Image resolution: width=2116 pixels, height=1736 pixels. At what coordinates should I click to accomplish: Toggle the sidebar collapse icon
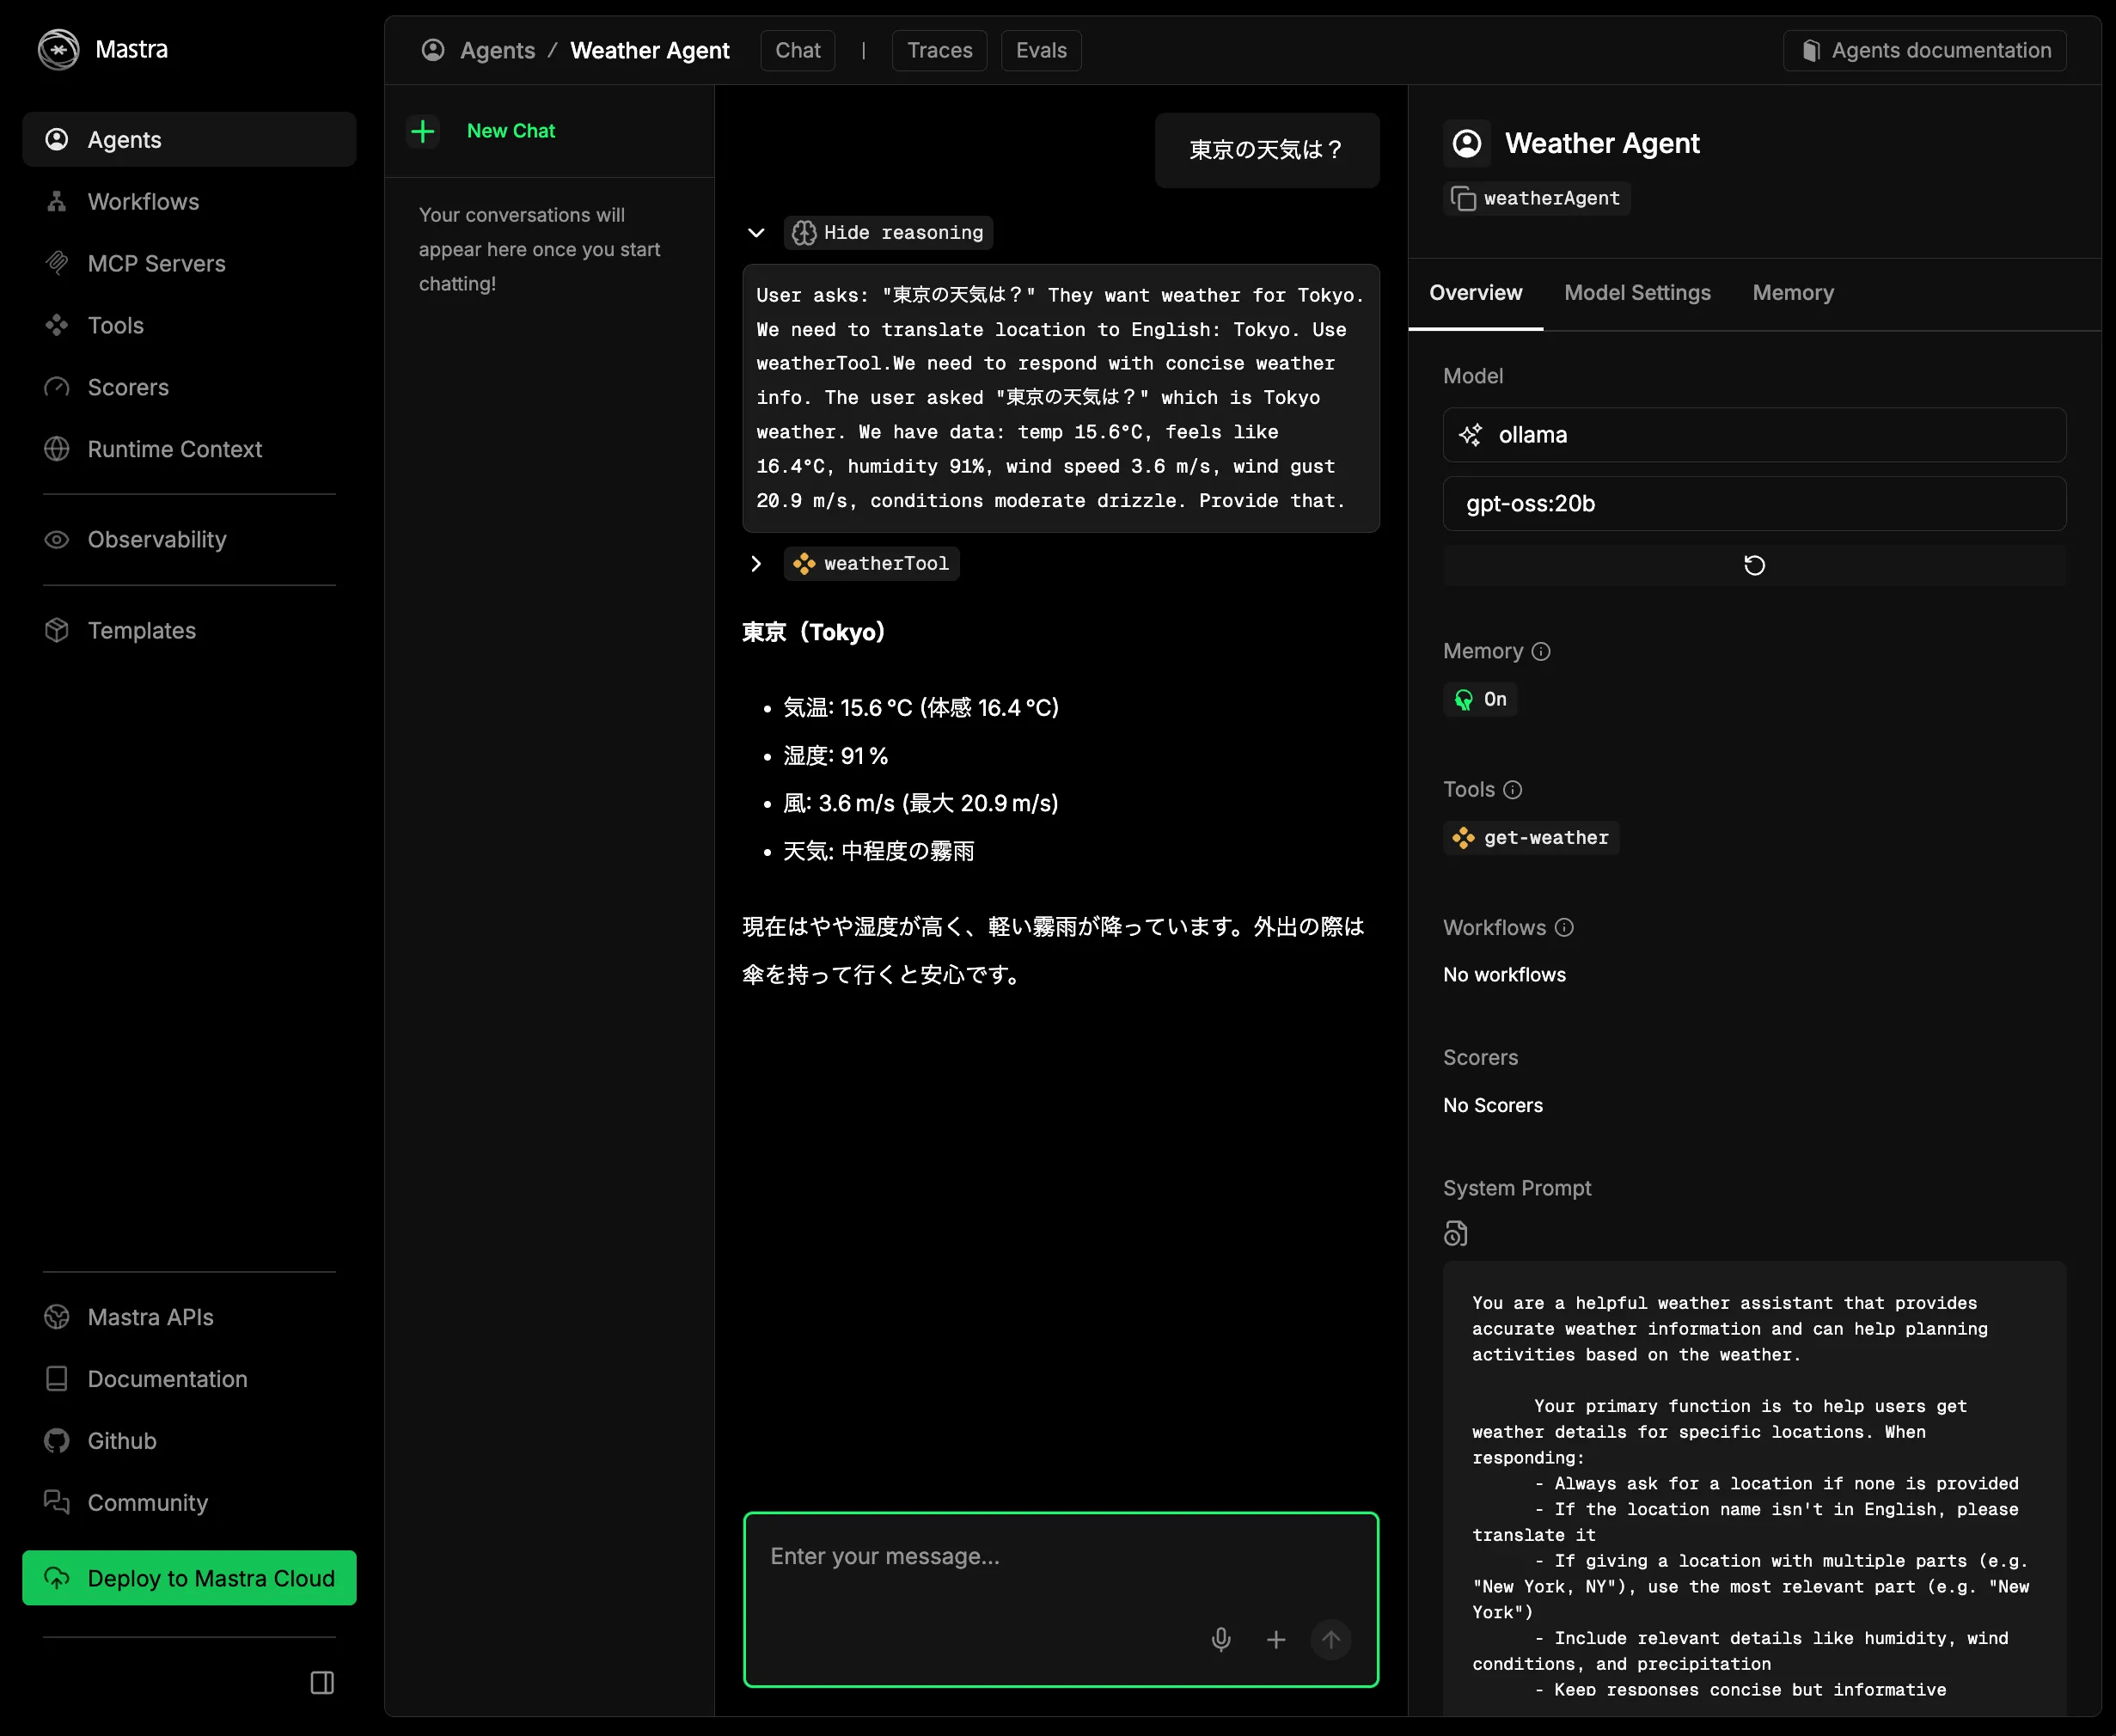pos(322,1683)
